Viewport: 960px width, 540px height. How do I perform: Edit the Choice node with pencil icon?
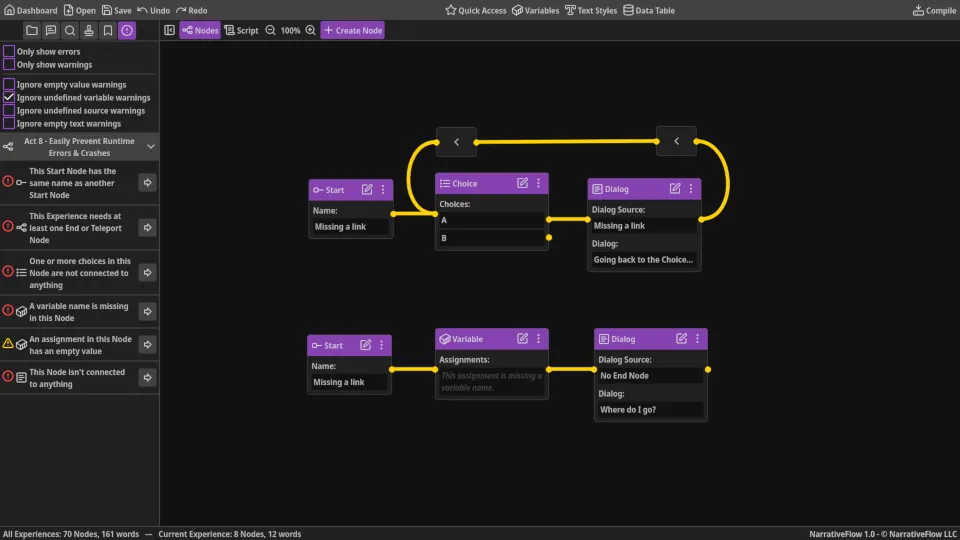(x=522, y=184)
